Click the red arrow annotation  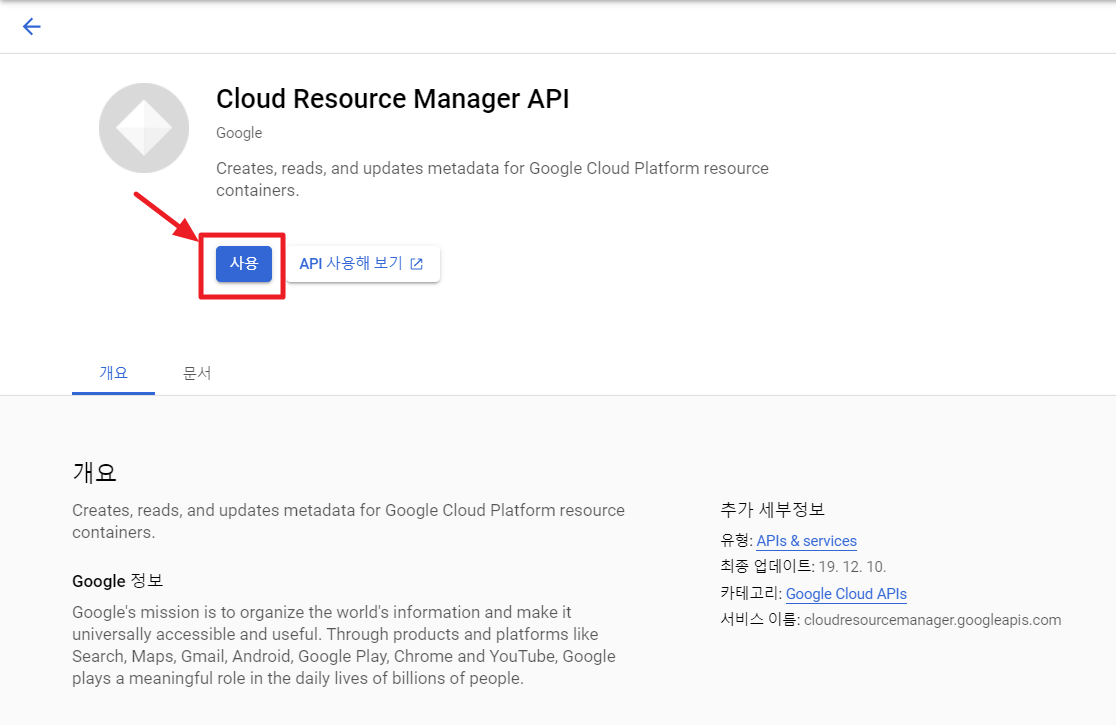pos(168,217)
